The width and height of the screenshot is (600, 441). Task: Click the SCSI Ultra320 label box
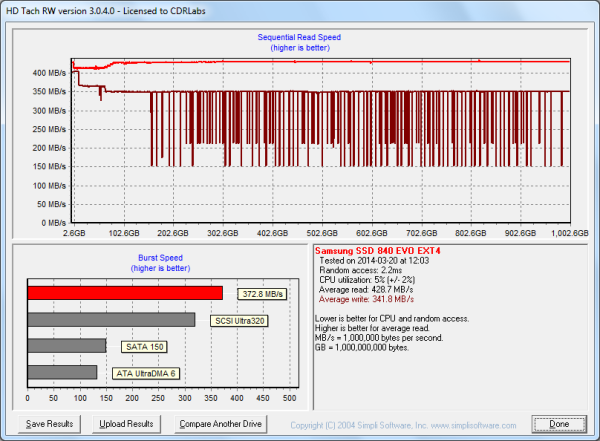coord(239,321)
